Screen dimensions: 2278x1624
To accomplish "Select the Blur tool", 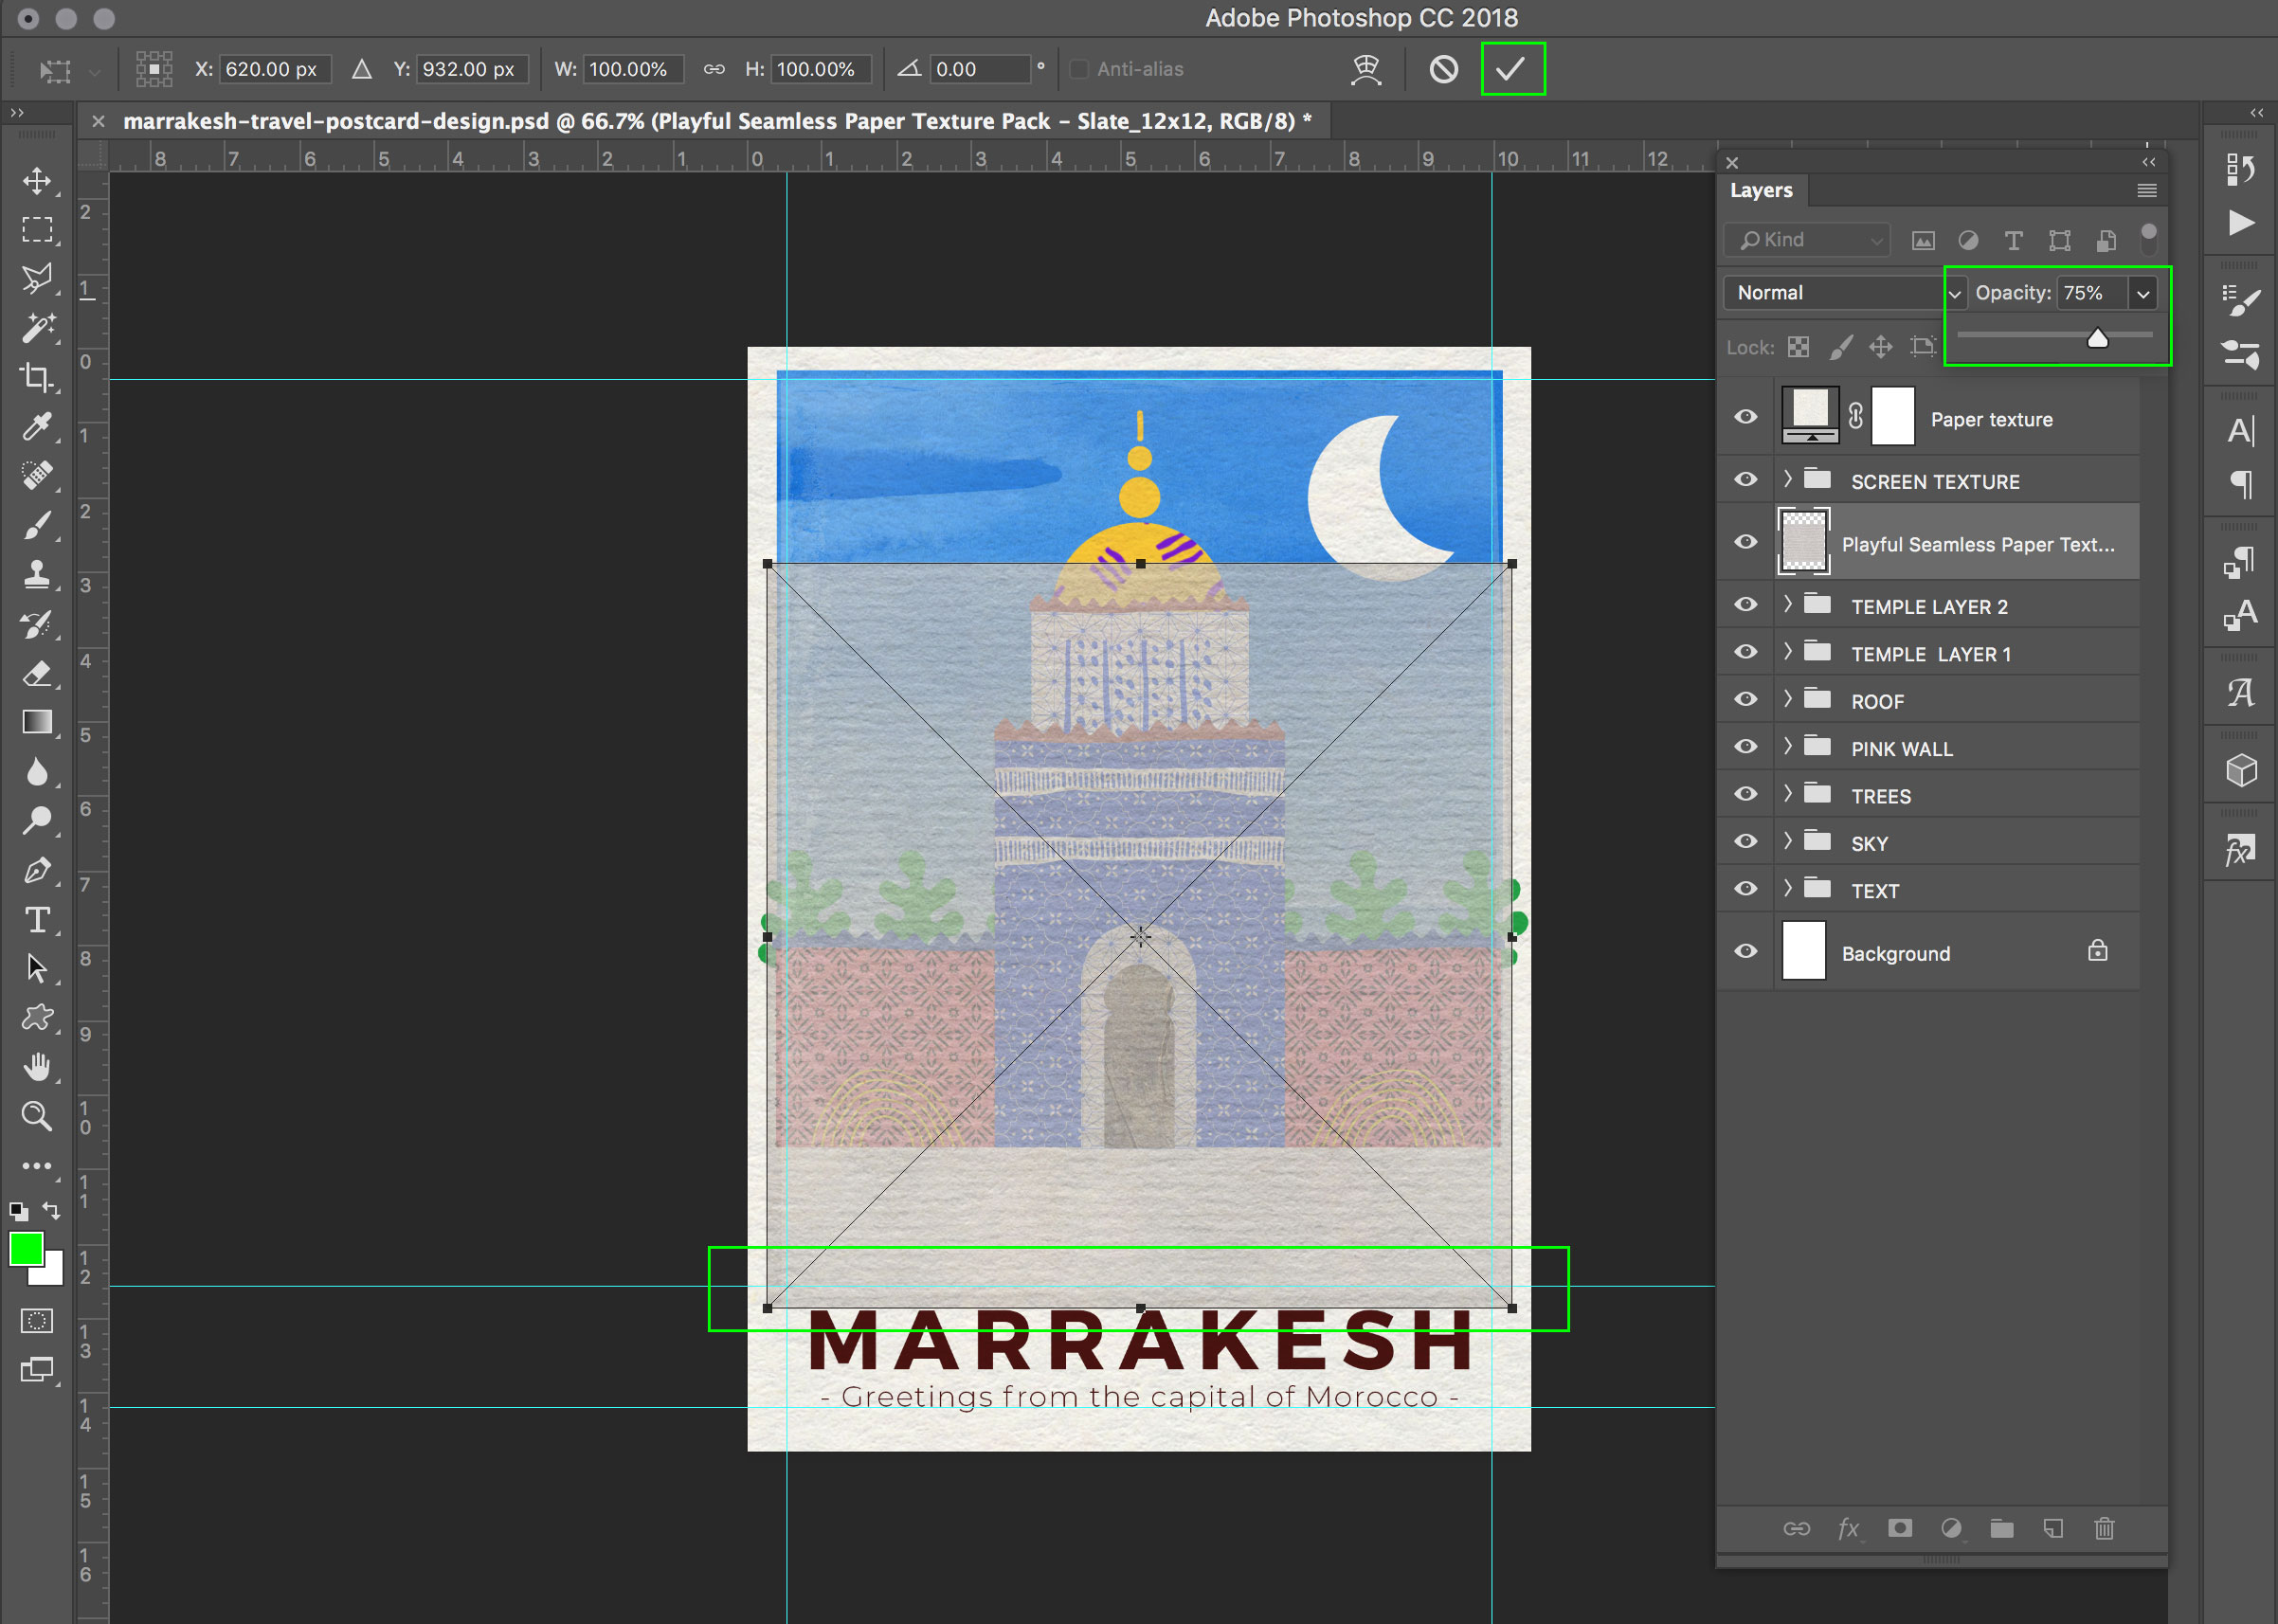I will pyautogui.click(x=37, y=772).
